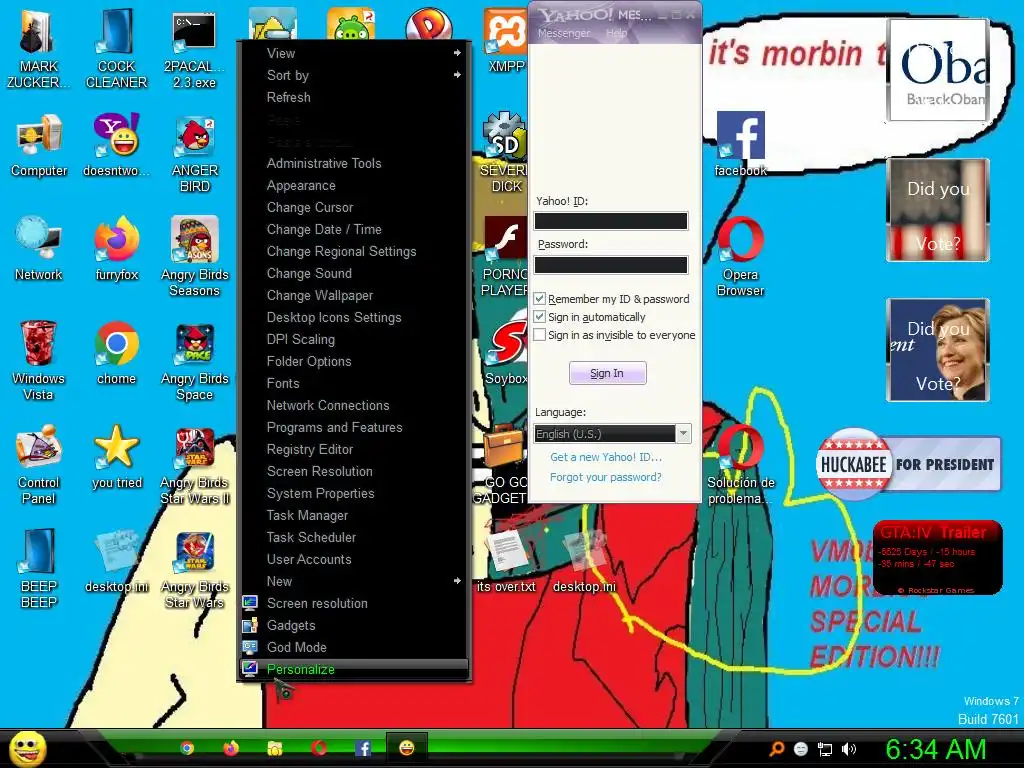
Task: Toggle 'Sign in automatically' checkbox
Action: coord(539,317)
